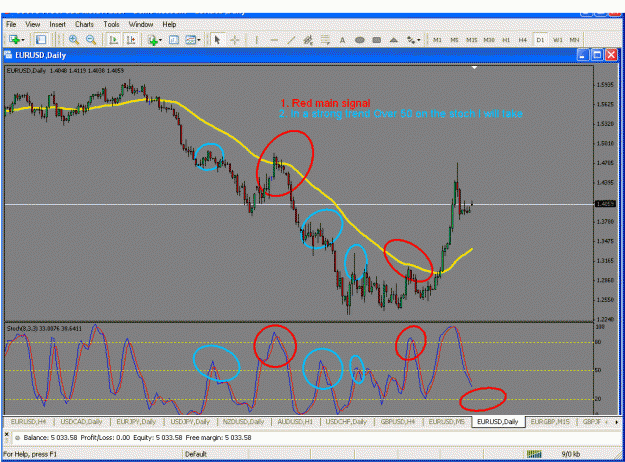Select the rectangle label tool
This screenshot has height=462, width=625.
coord(376,40)
